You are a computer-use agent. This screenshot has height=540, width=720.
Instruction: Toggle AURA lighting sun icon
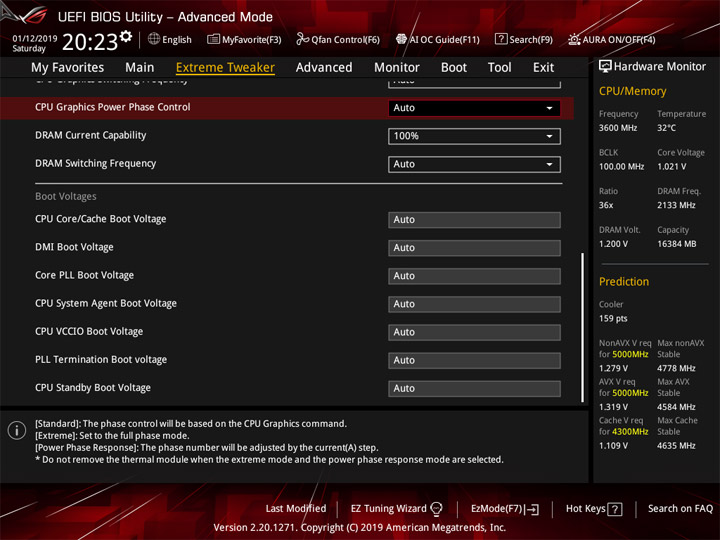574,39
